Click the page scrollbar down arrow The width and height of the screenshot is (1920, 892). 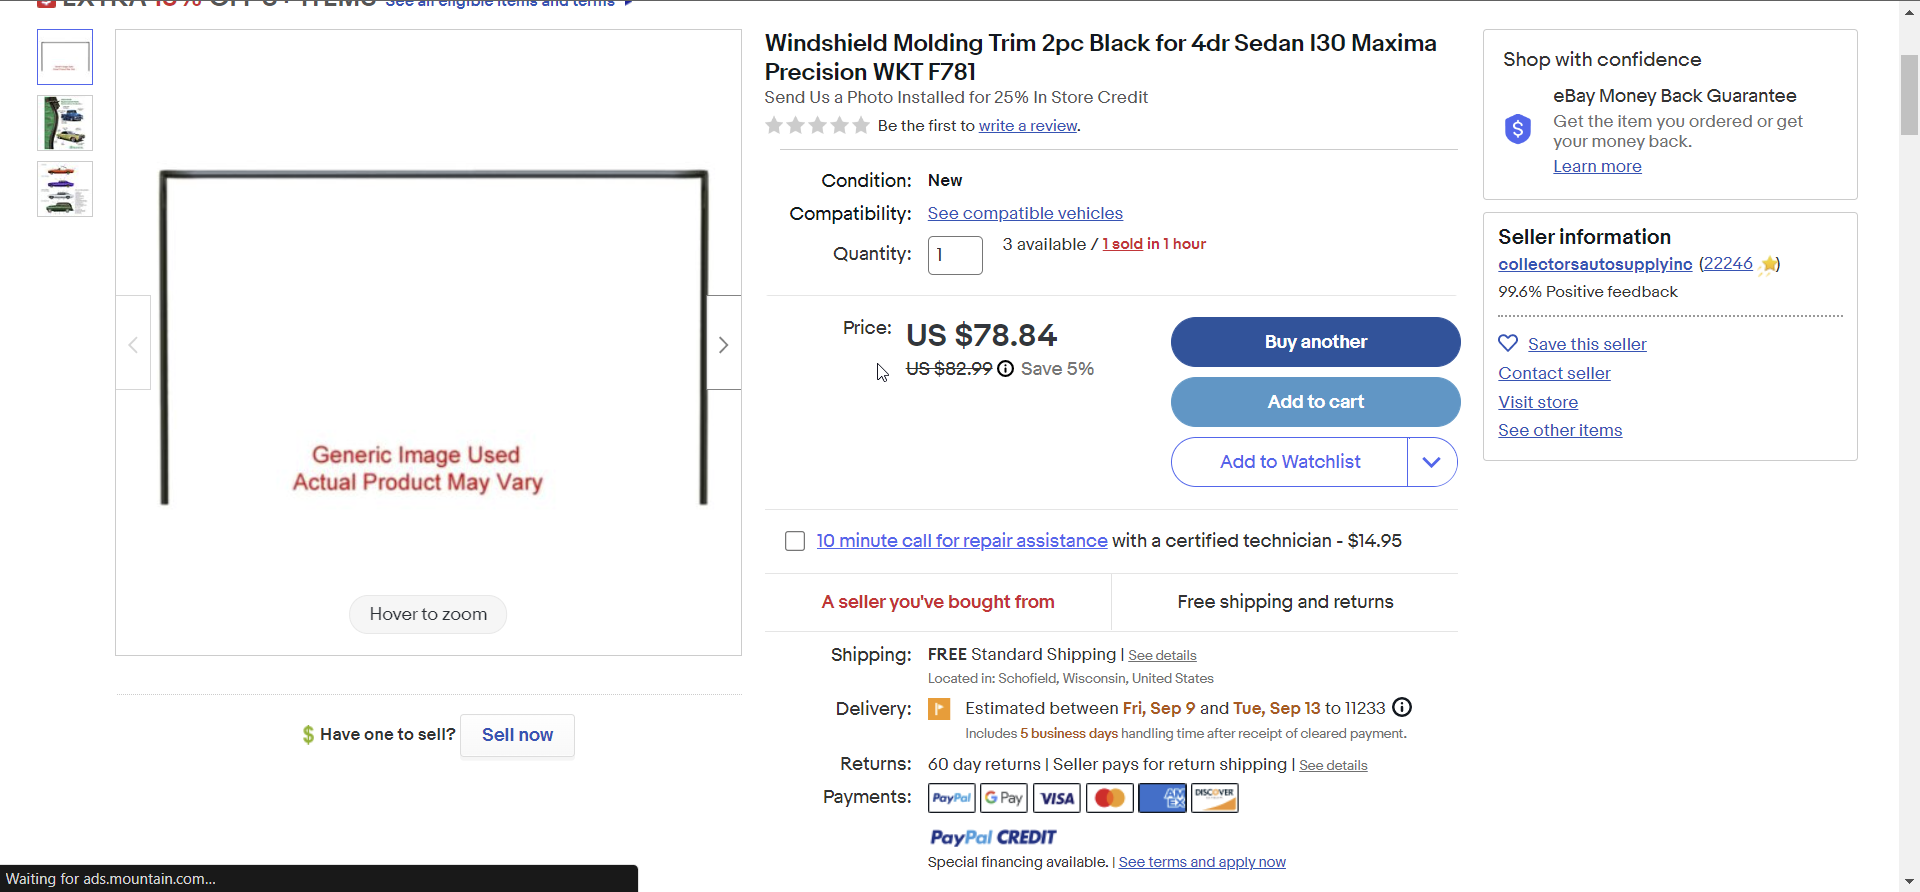[1909, 882]
